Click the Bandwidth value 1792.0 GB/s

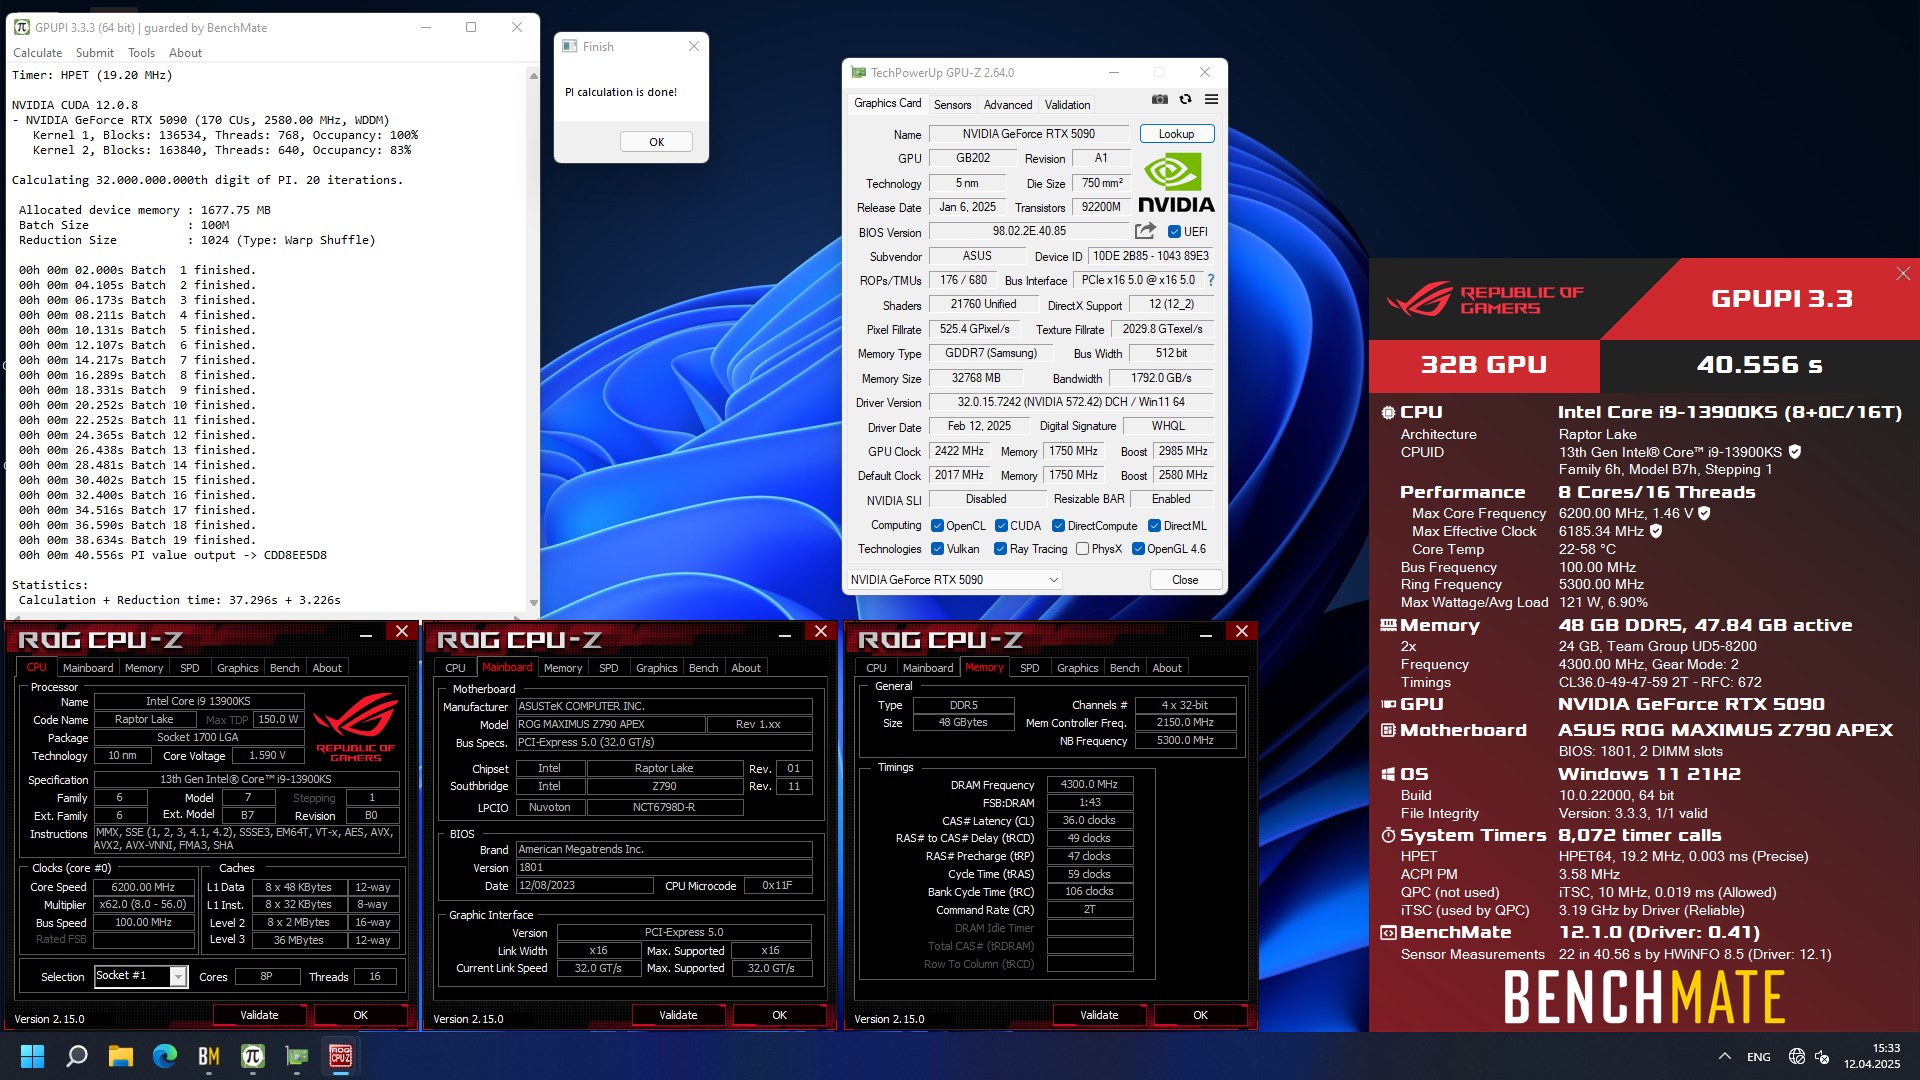(1161, 378)
